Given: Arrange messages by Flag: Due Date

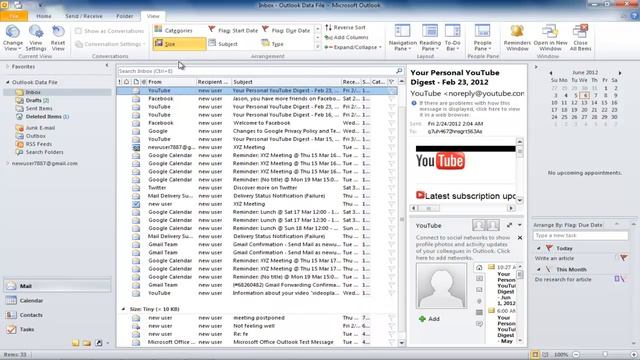Looking at the screenshot, I should pos(286,30).
